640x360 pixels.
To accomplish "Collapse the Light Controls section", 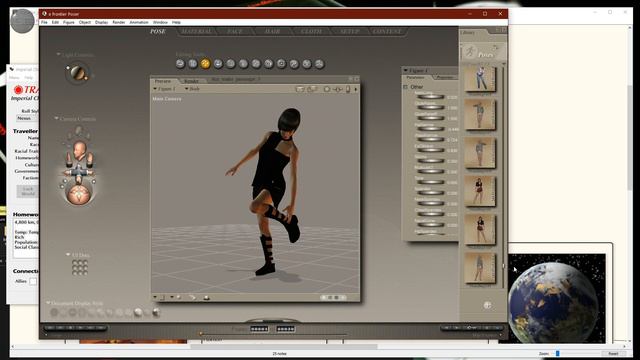I will [x=58, y=54].
